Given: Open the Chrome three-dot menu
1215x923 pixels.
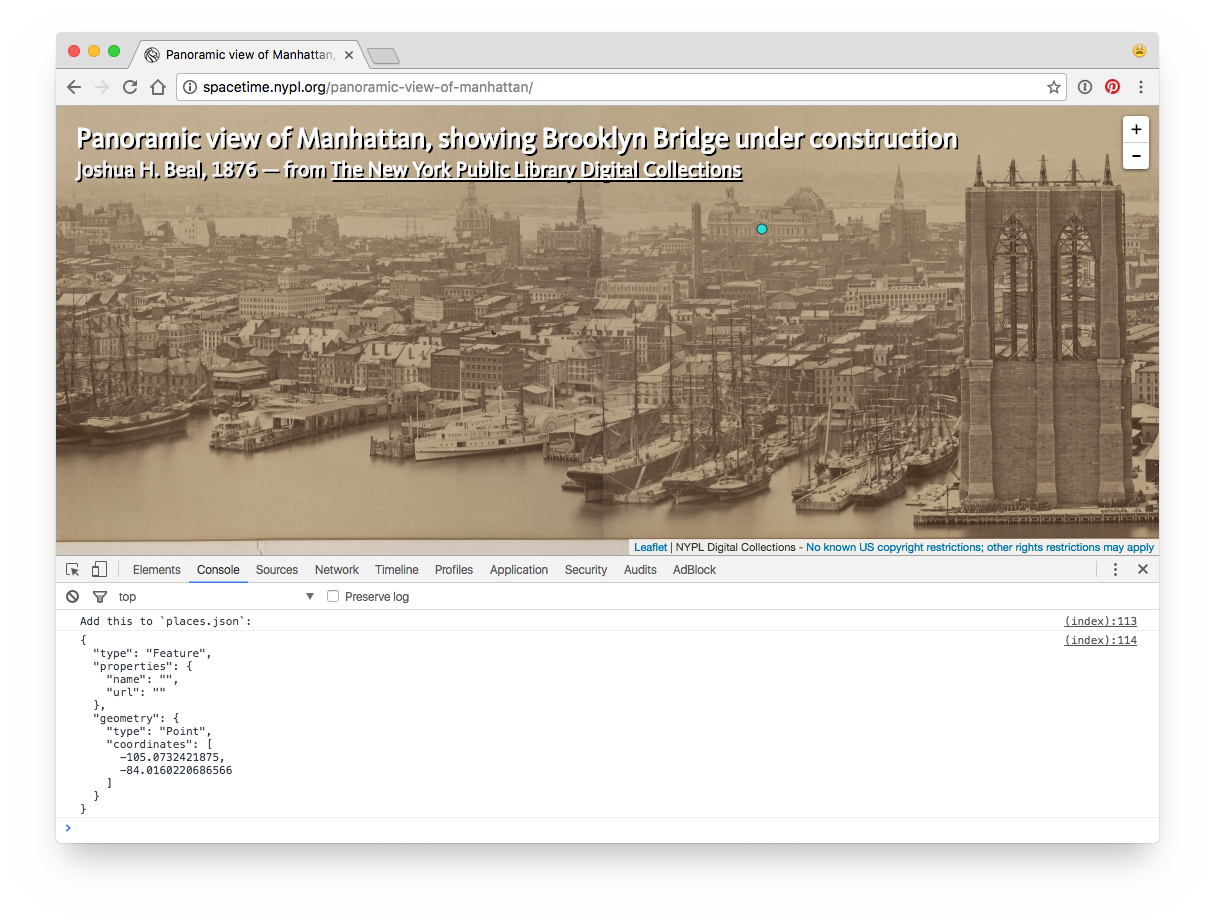Looking at the screenshot, I should 1140,87.
